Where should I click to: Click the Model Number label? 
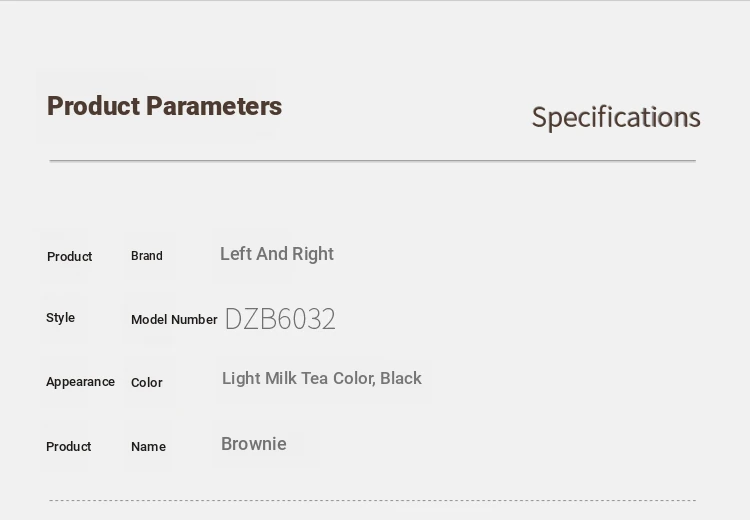point(174,320)
